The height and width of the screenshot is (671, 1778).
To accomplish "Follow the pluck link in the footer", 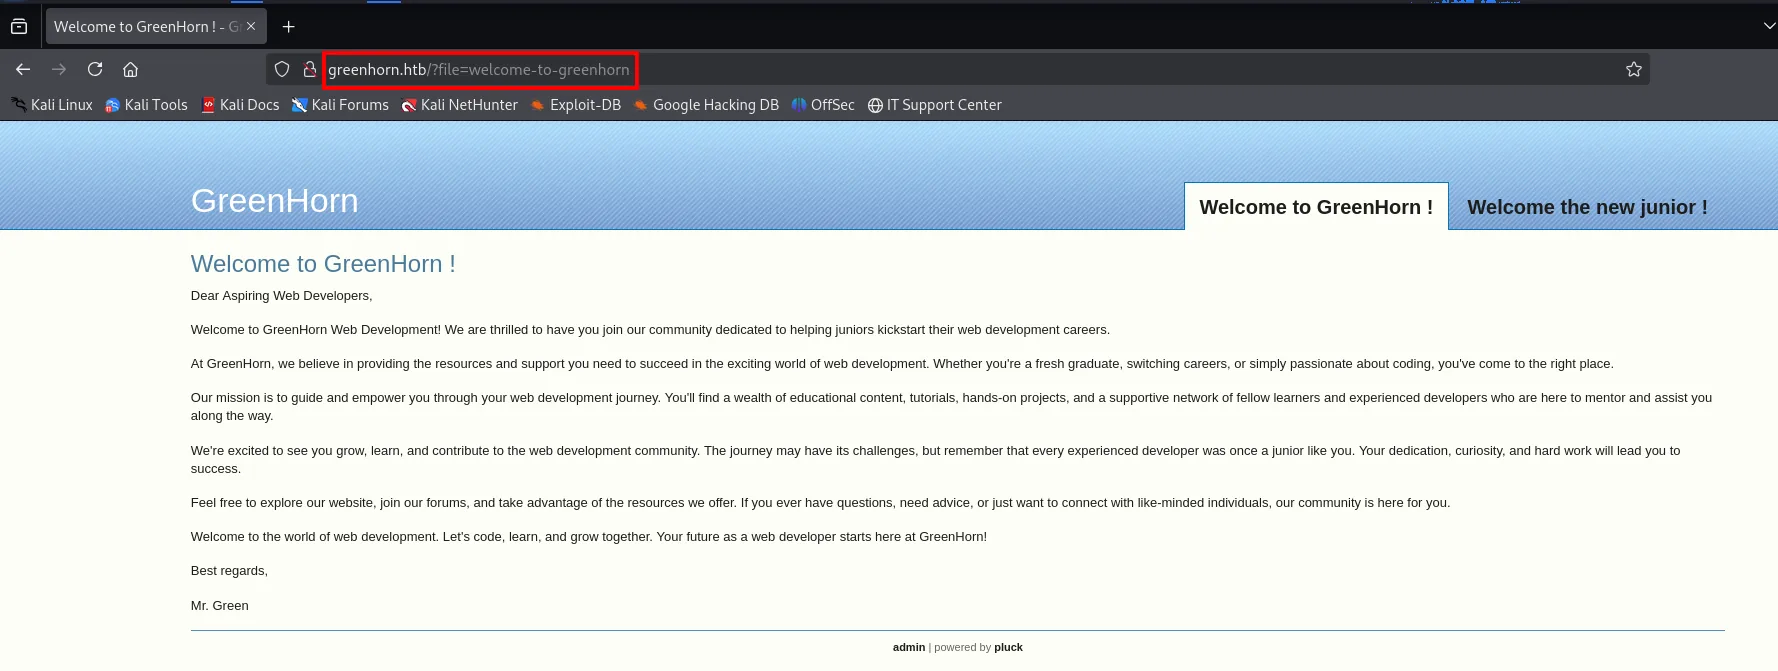I will click(x=1008, y=647).
